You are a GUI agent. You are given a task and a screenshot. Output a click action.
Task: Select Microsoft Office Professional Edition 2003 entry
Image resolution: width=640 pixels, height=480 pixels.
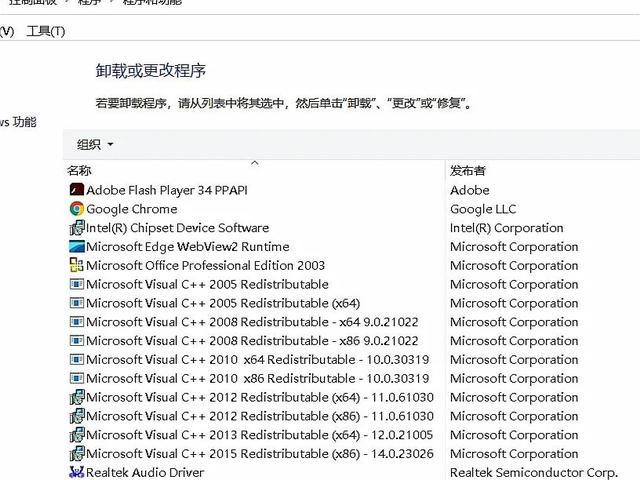[x=205, y=265]
